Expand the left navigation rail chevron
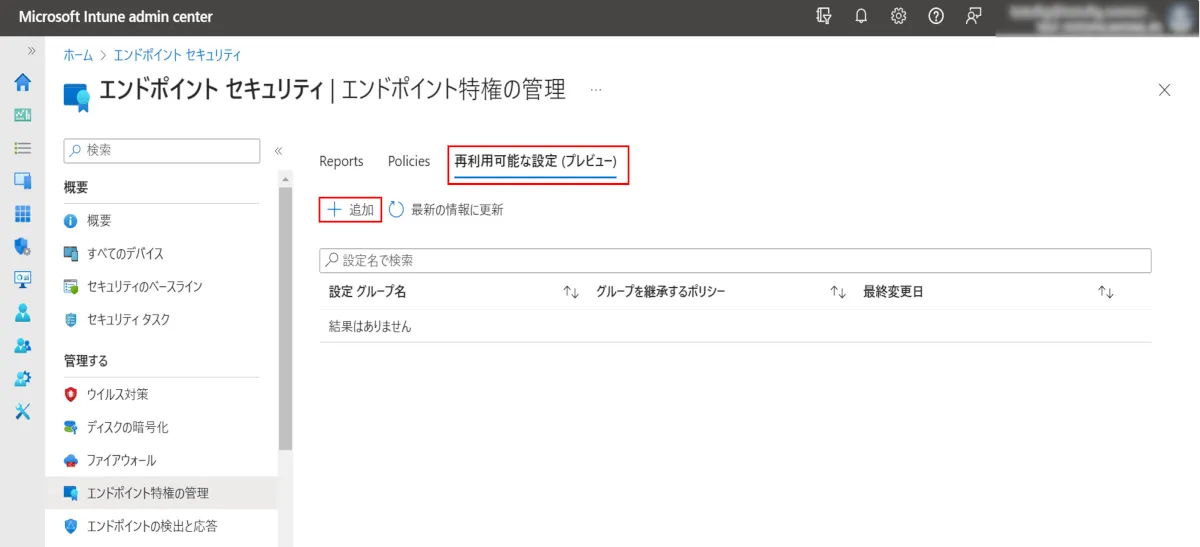Image resolution: width=1200 pixels, height=547 pixels. pos(32,50)
